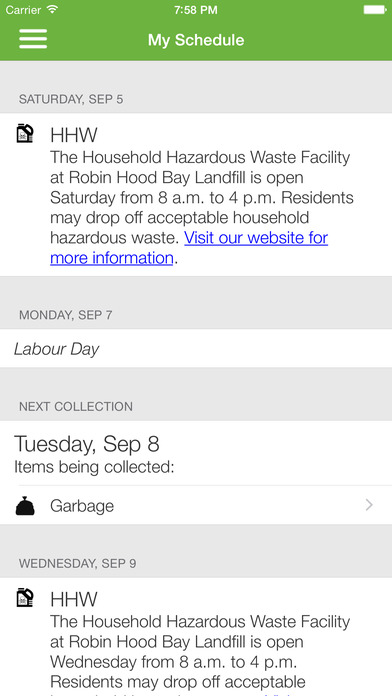Screen dimensions: 392x696
Task: Tap the NEXT COLLECTION section header
Action: point(76,407)
